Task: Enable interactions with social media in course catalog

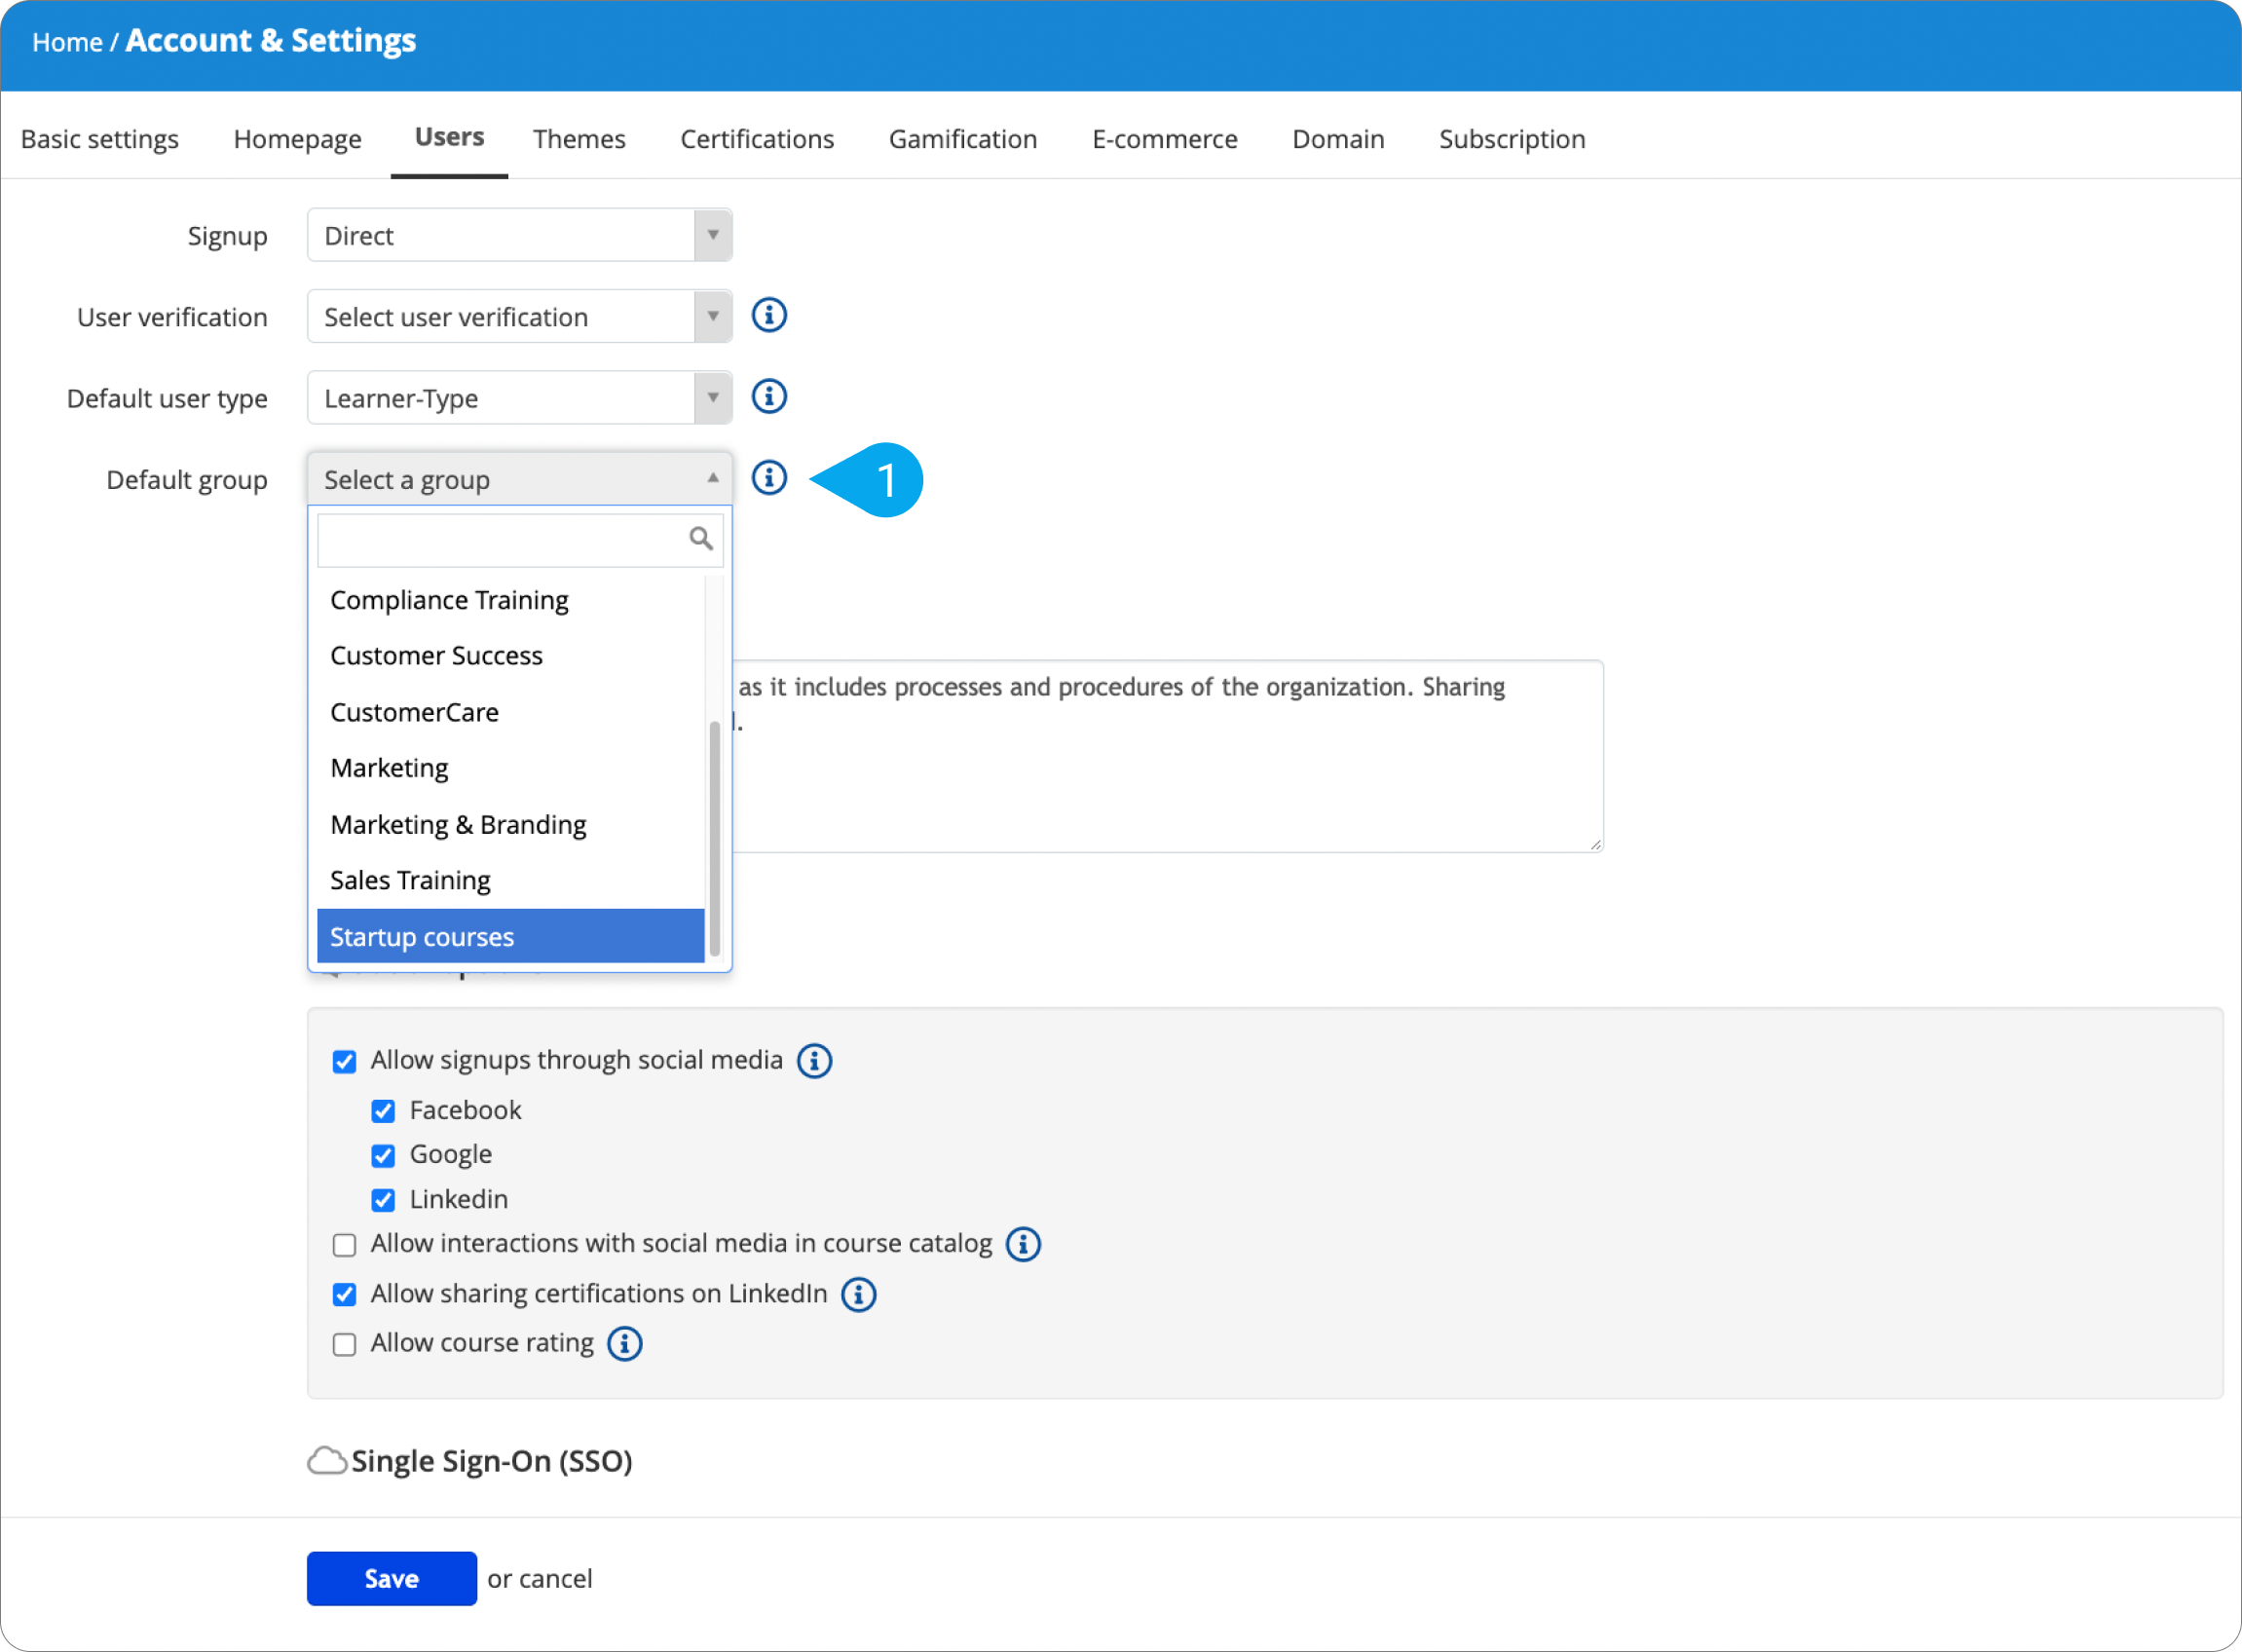Action: (344, 1245)
